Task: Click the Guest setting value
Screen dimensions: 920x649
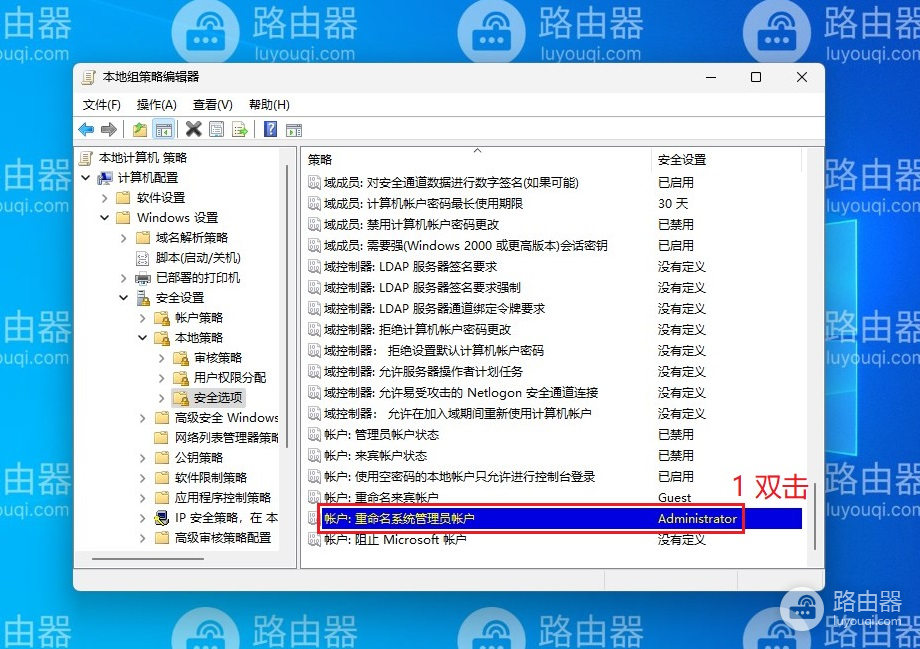Action: click(x=674, y=498)
